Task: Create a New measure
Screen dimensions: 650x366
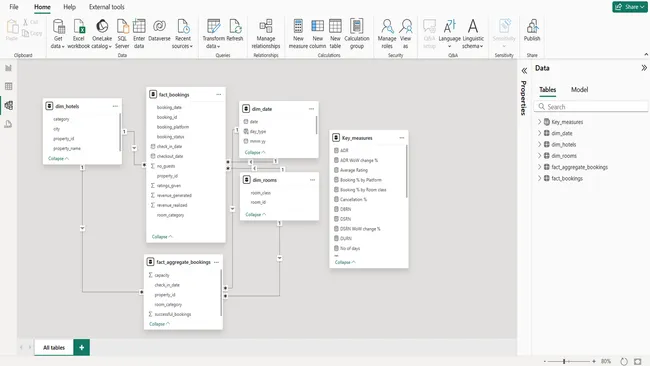Action: [x=298, y=34]
